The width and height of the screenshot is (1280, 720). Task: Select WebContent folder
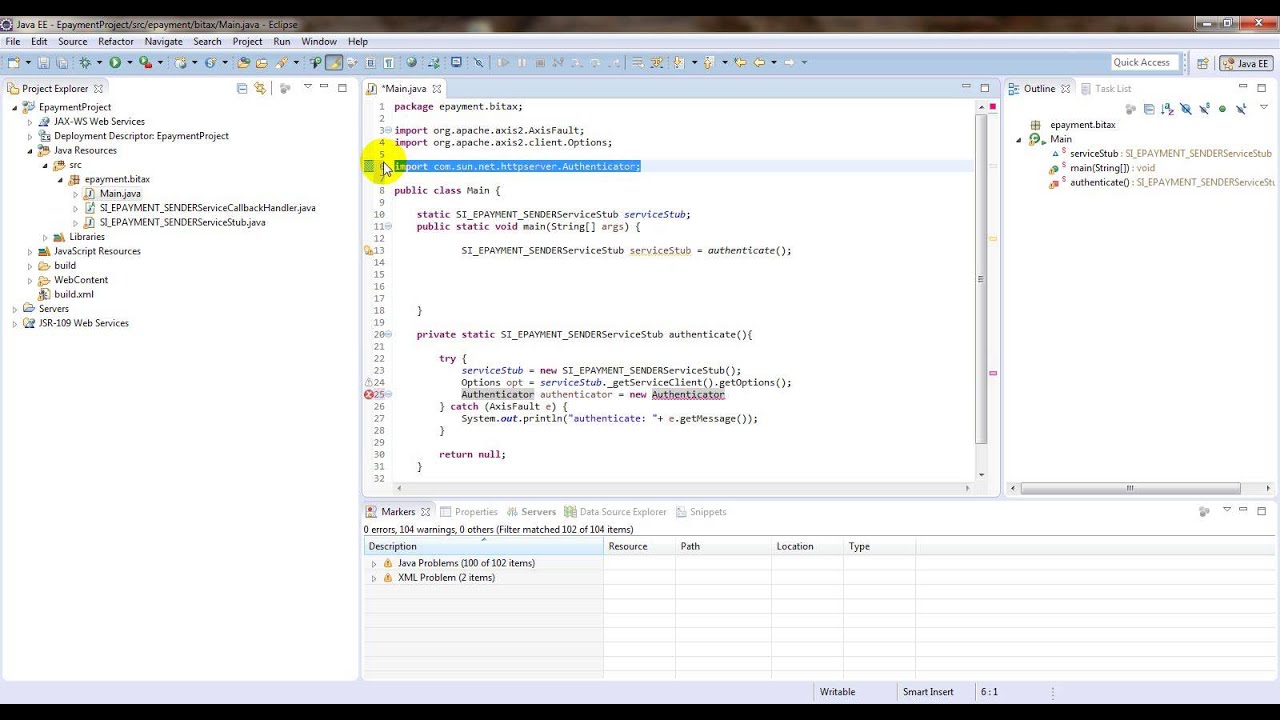tap(80, 280)
